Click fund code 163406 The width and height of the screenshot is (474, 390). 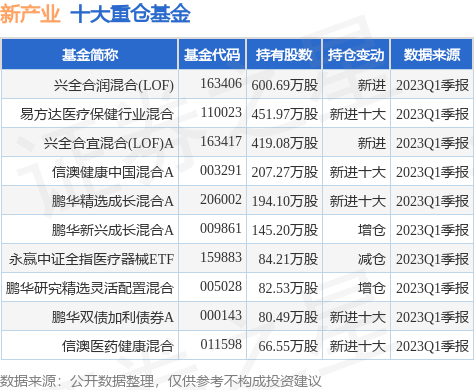pos(221,83)
